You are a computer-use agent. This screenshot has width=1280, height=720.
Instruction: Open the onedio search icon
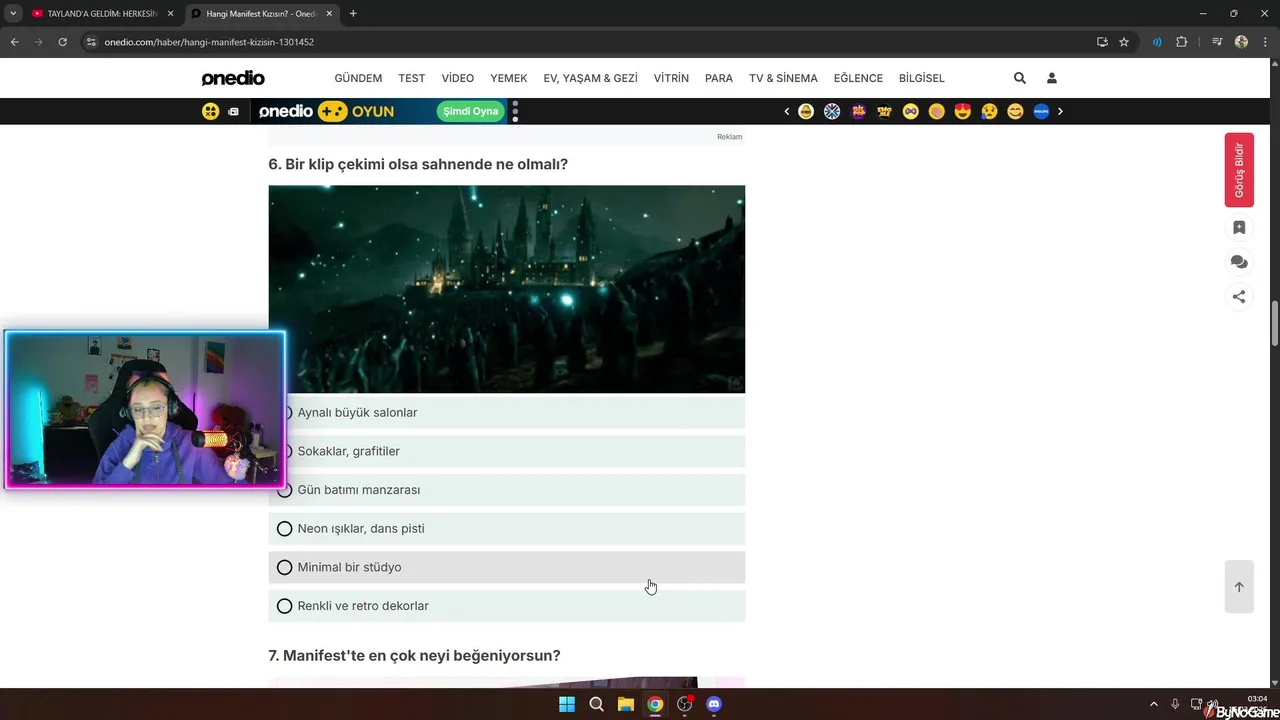[1019, 78]
